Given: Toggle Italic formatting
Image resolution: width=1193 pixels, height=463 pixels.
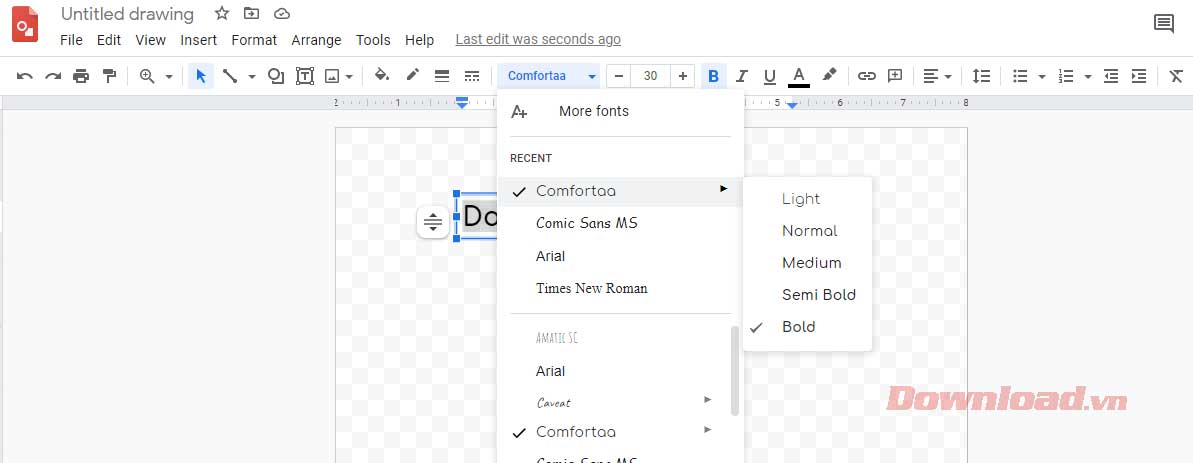Looking at the screenshot, I should point(742,76).
